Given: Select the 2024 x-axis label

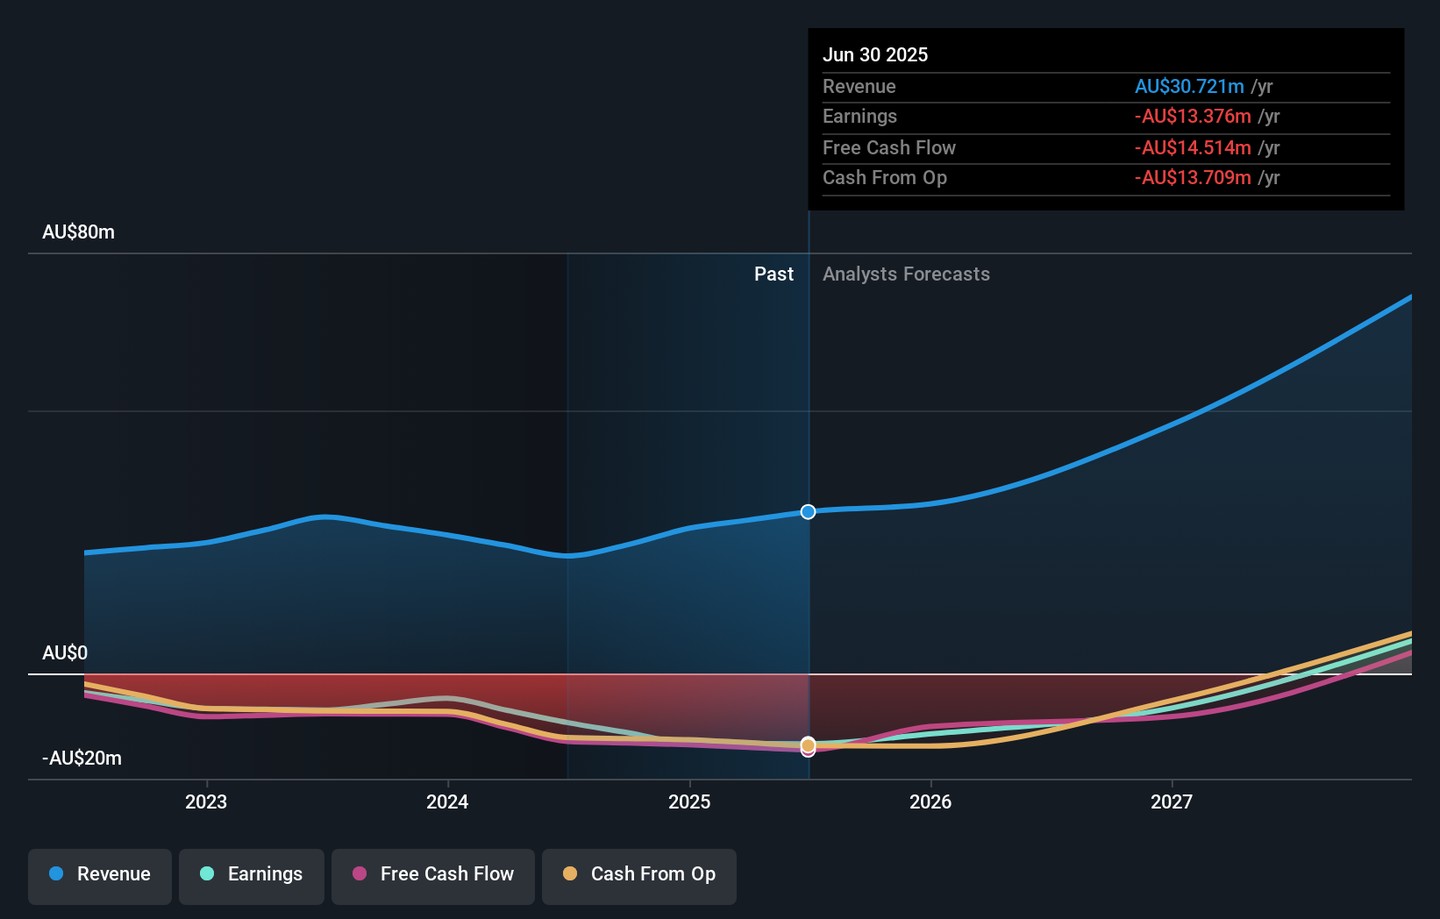Looking at the screenshot, I should pos(447,802).
